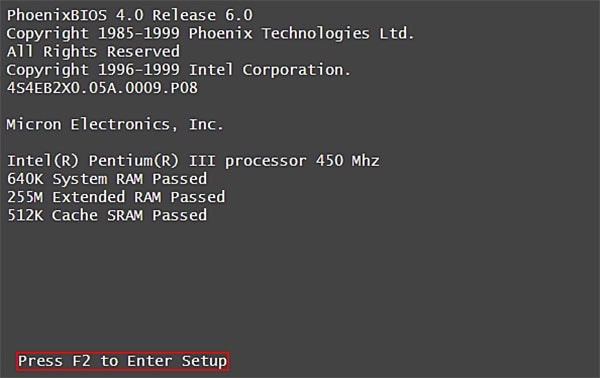The height and width of the screenshot is (378, 600).
Task: Click the 'All Rights Reserved' text
Action: coord(93,52)
